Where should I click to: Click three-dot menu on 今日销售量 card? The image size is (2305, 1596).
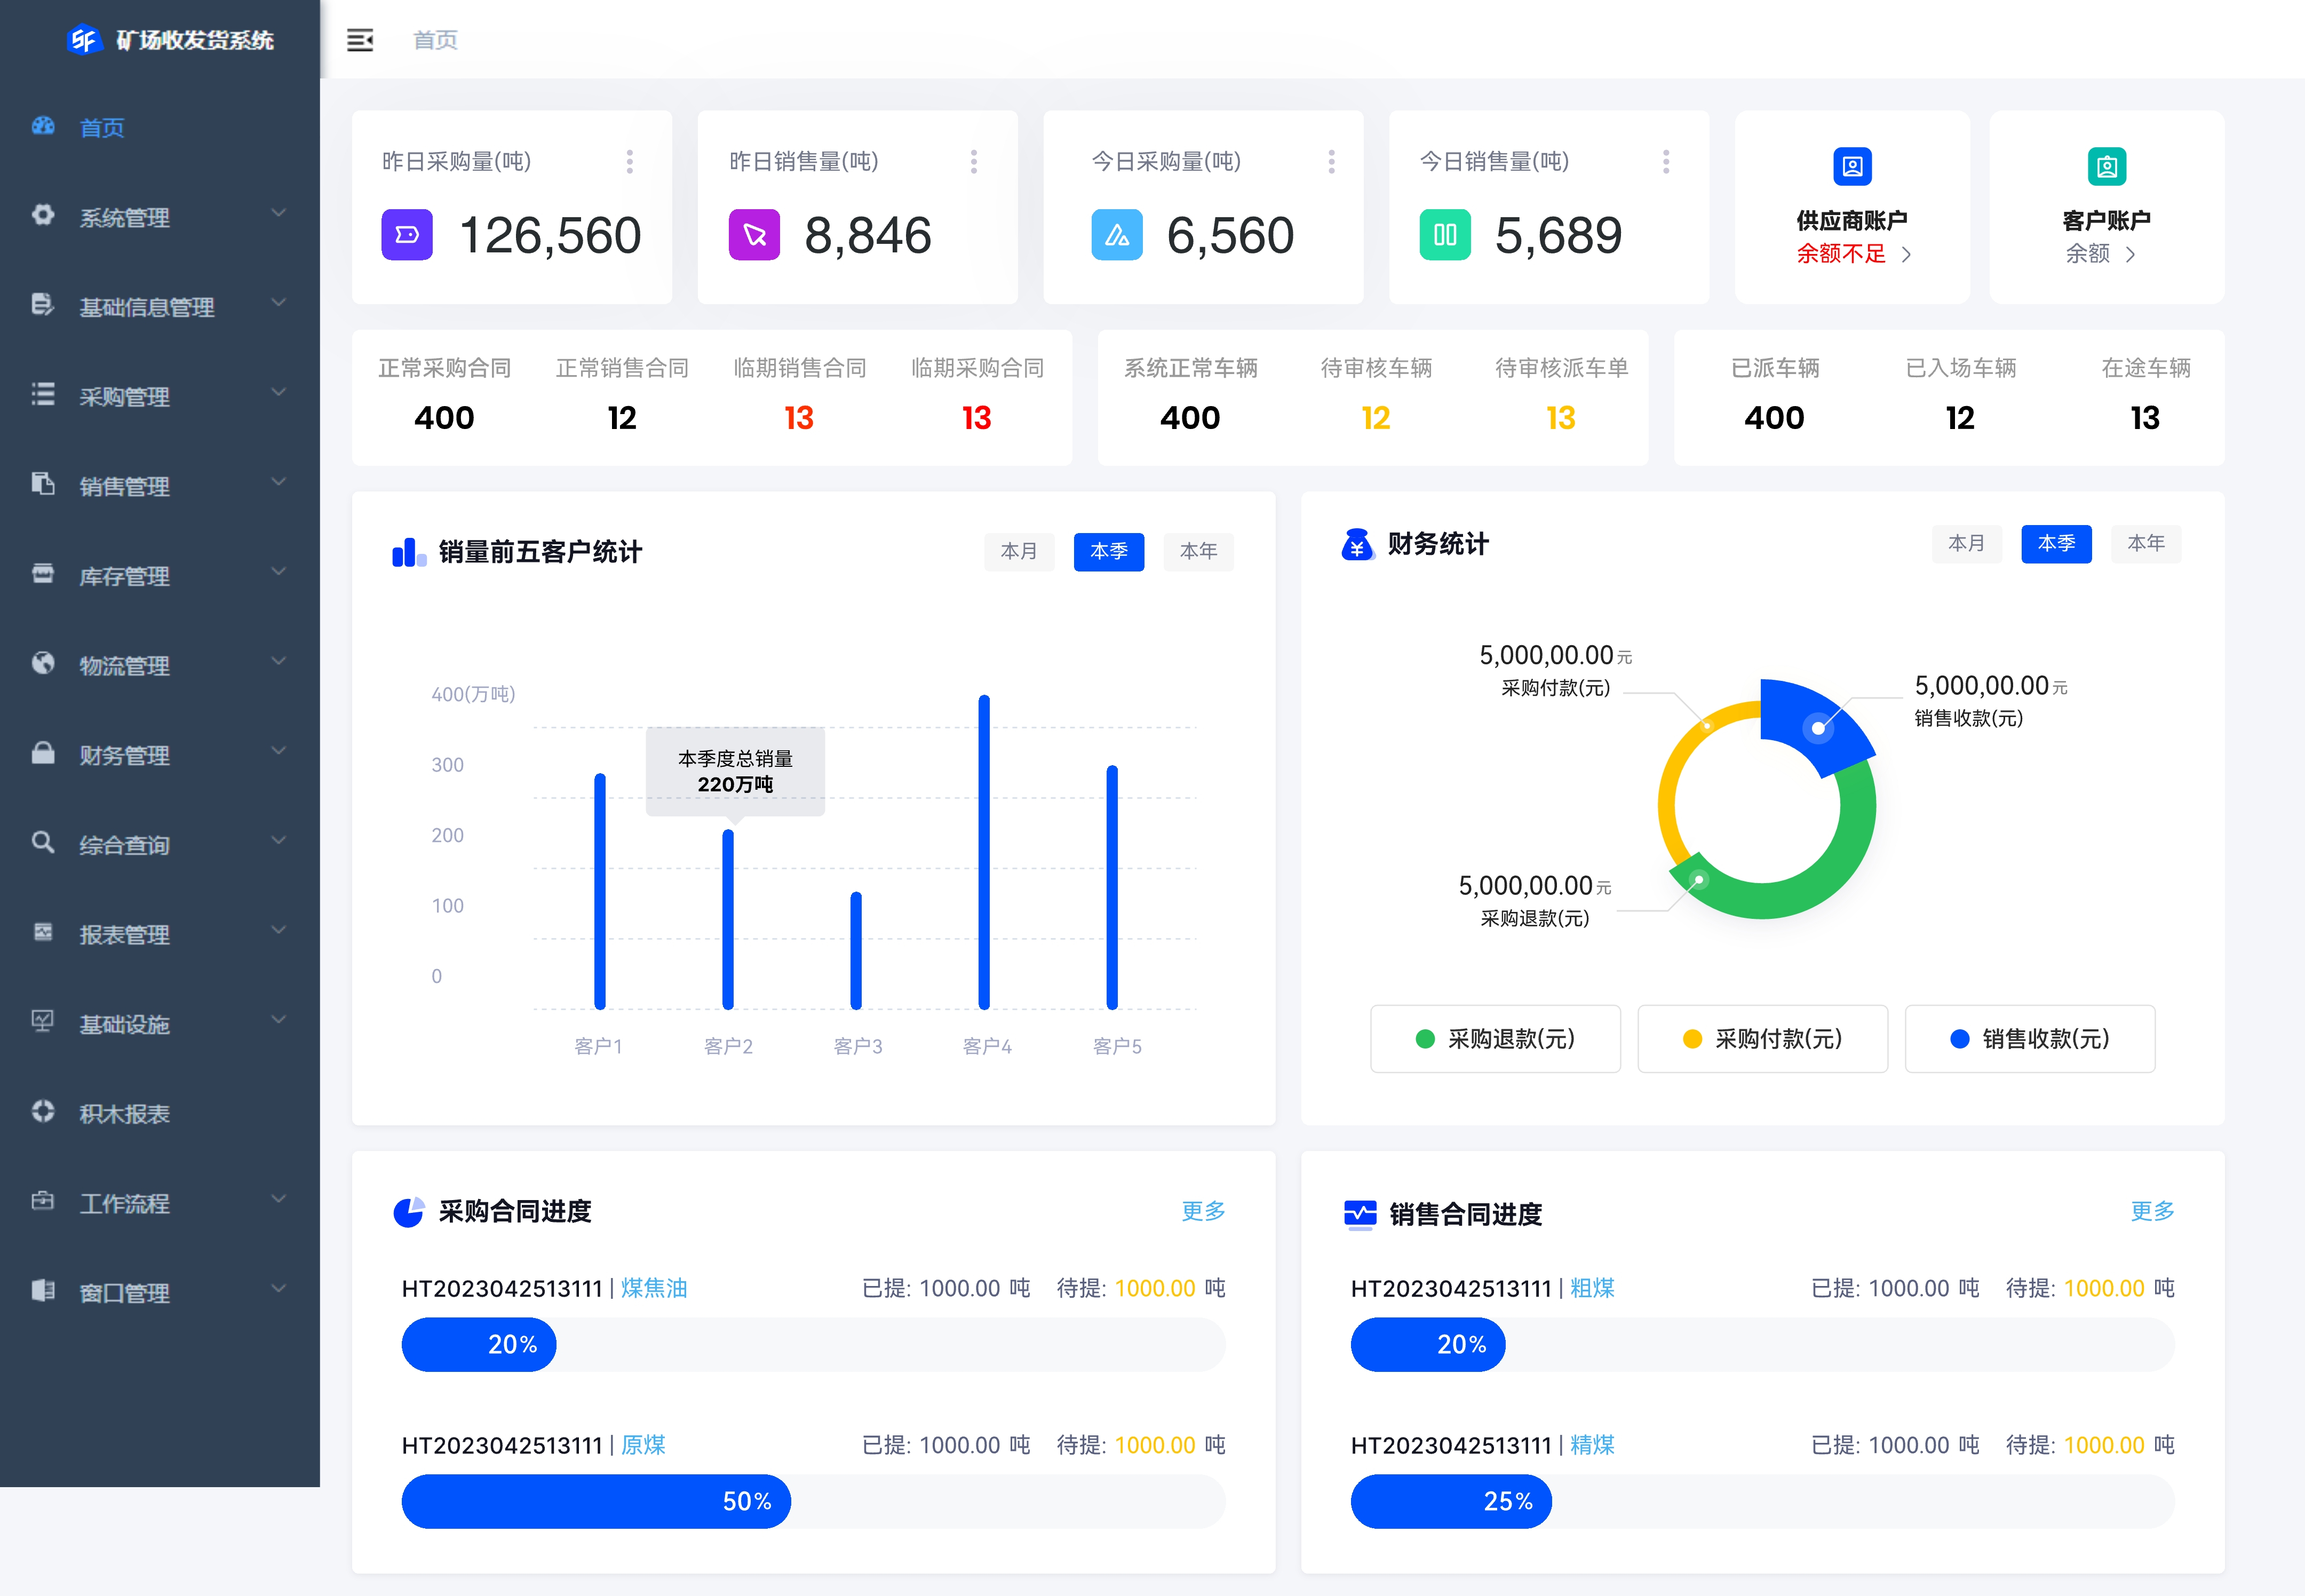[x=1665, y=162]
